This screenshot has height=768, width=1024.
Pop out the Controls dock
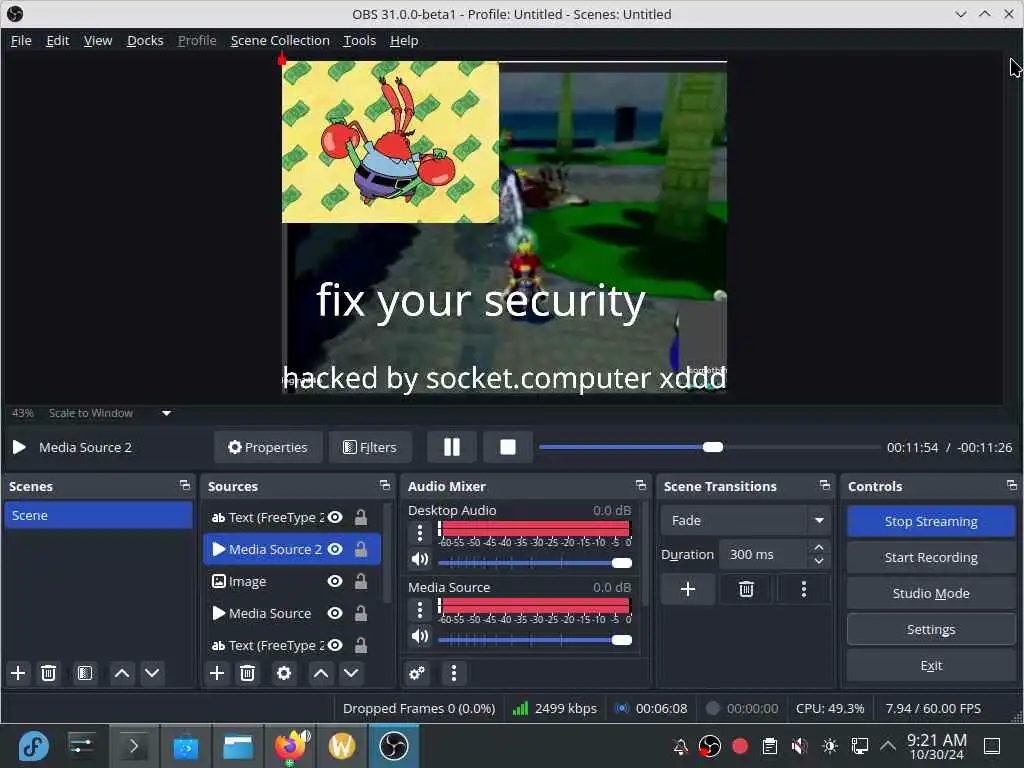click(1012, 485)
